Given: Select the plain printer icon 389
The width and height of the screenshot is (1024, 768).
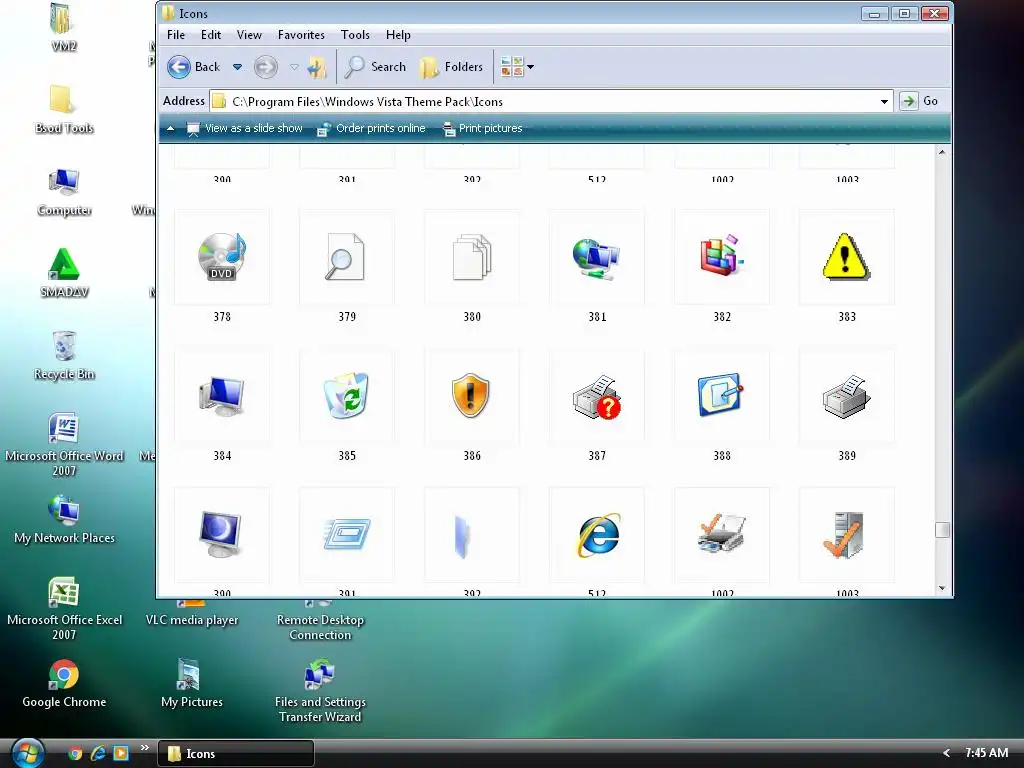Looking at the screenshot, I should pyautogui.click(x=846, y=396).
